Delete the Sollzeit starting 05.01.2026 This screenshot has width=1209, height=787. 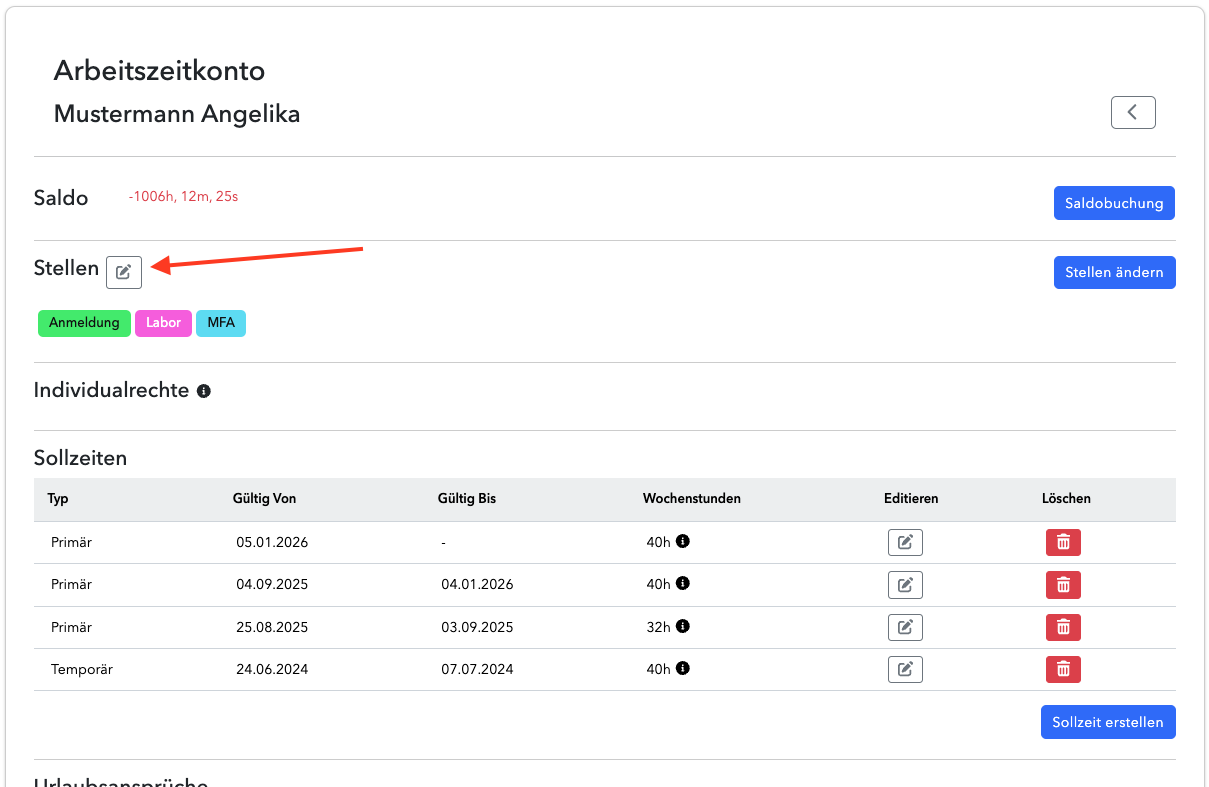(1063, 542)
